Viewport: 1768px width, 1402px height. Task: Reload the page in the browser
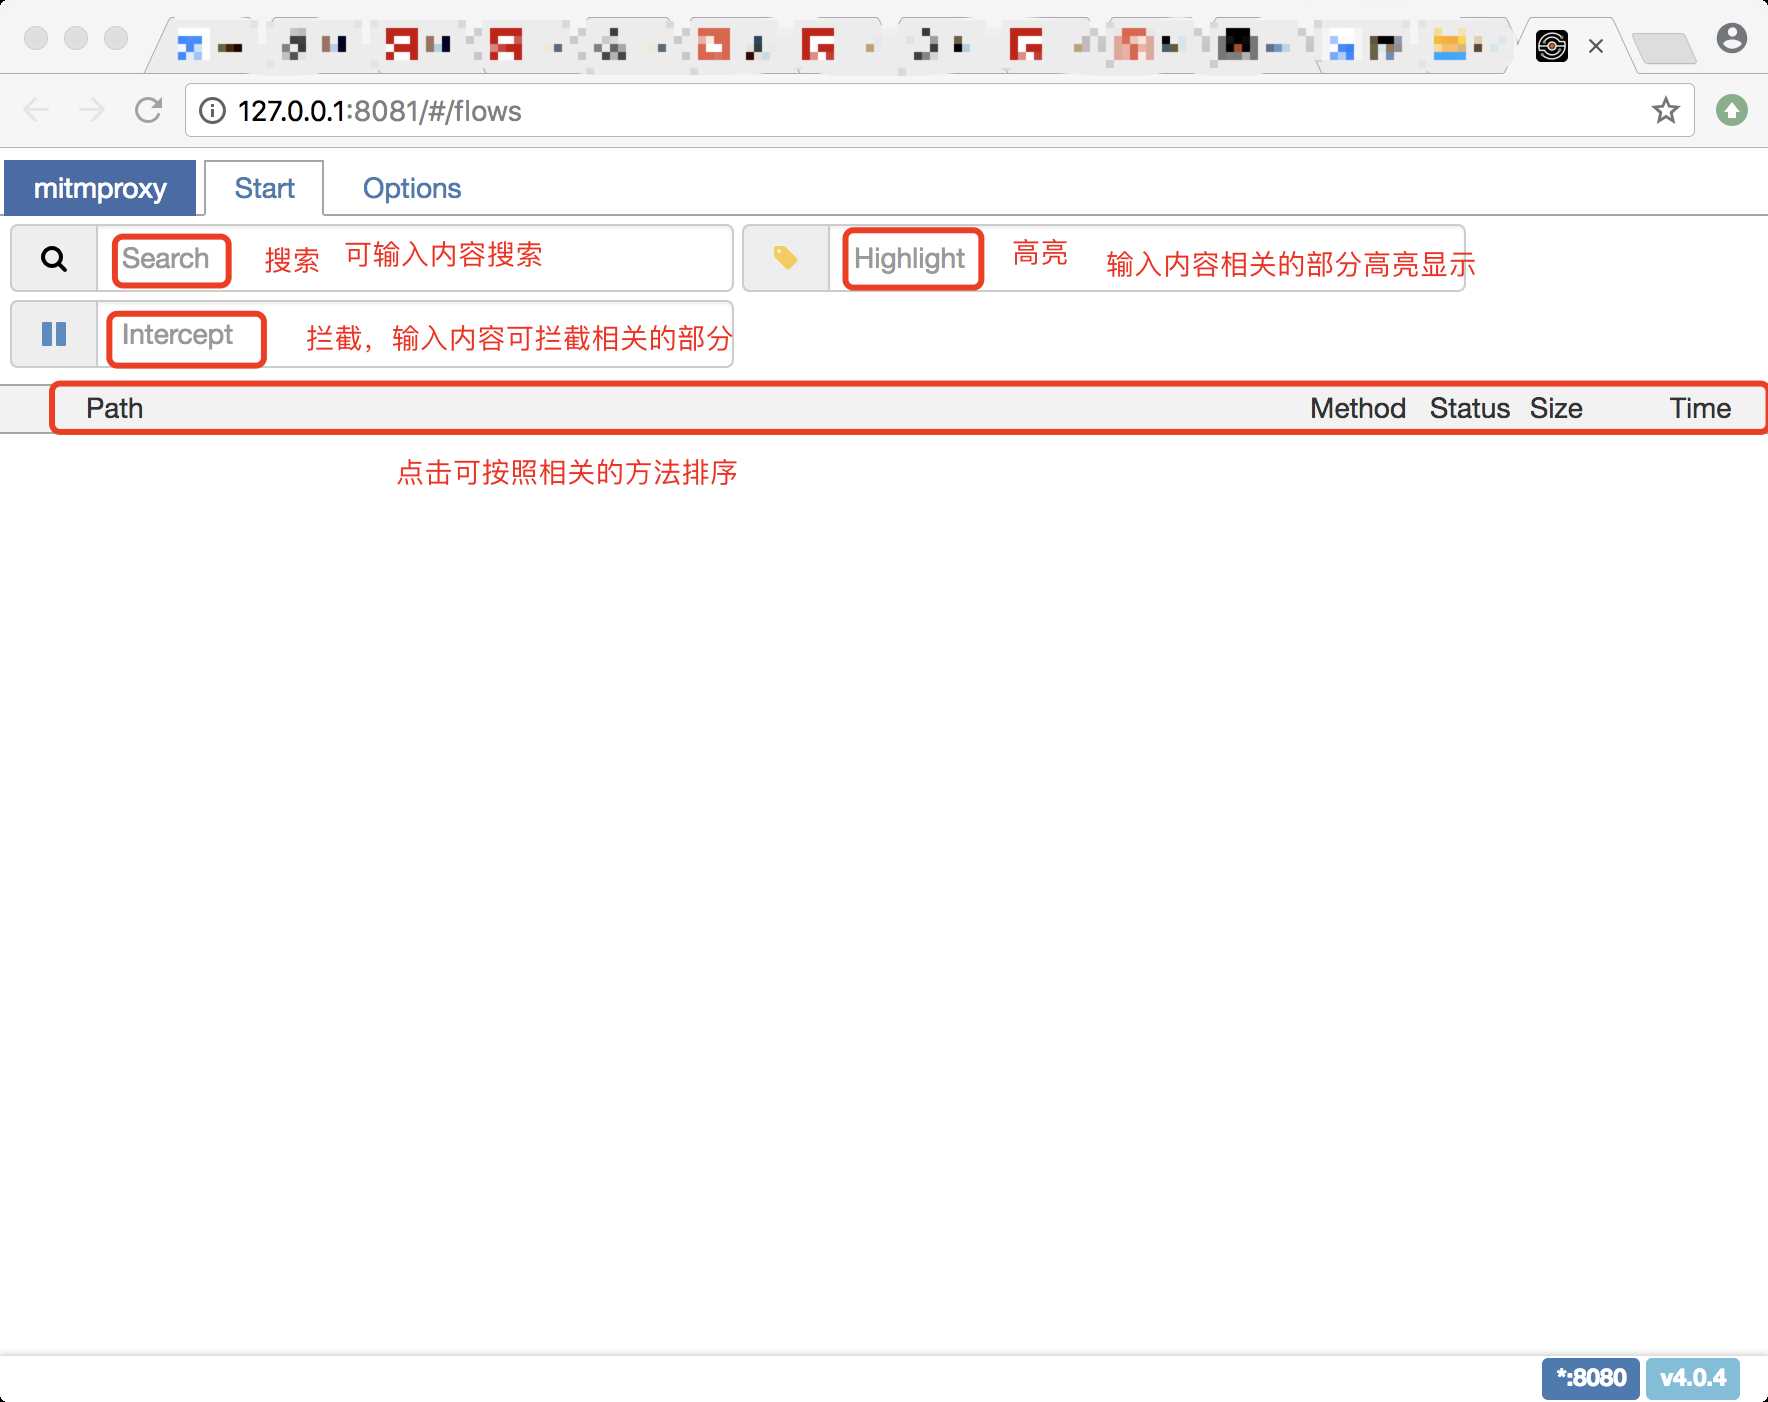click(x=149, y=110)
